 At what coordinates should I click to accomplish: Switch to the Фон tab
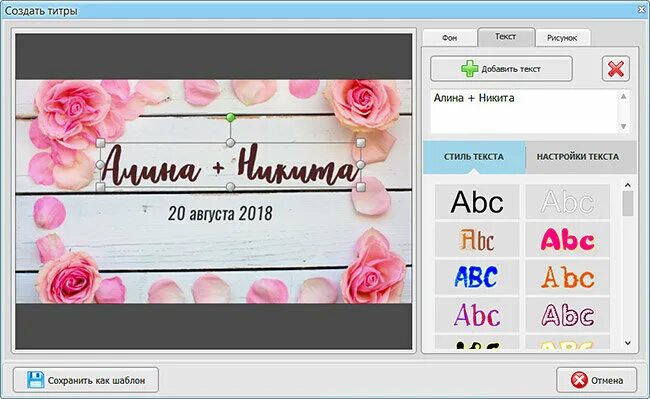pos(450,38)
